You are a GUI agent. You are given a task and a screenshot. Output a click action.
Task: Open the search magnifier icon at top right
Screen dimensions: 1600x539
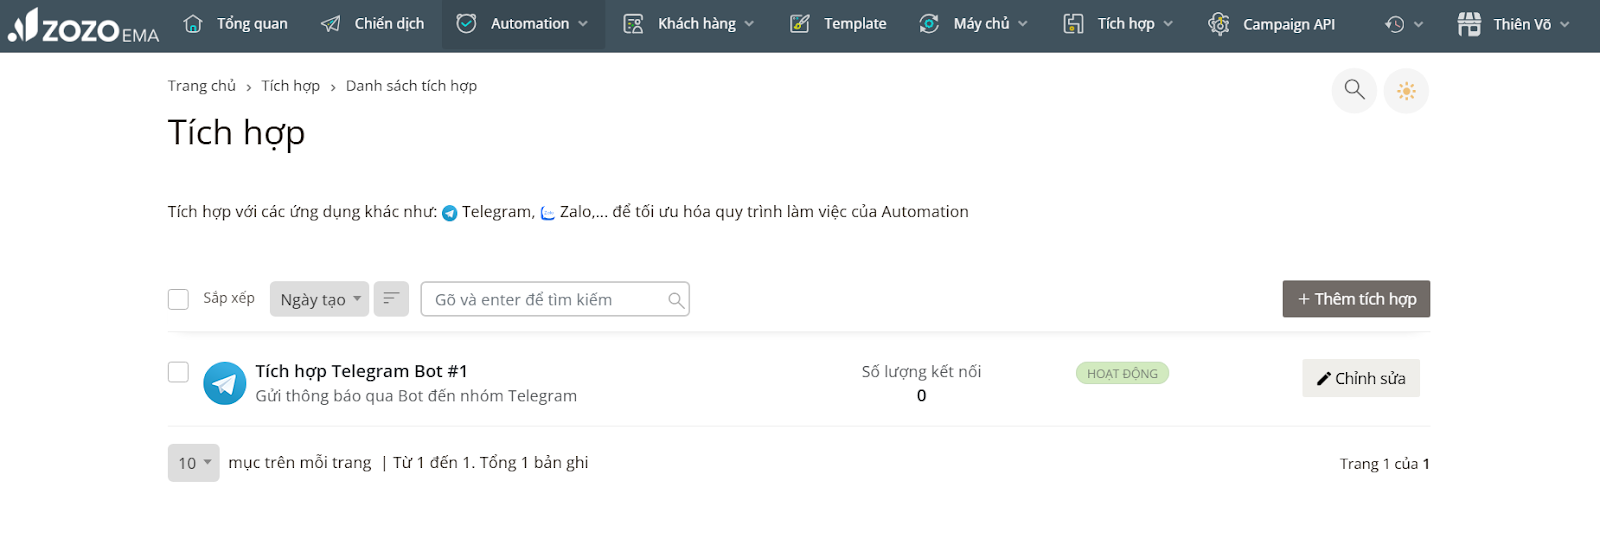(1354, 90)
